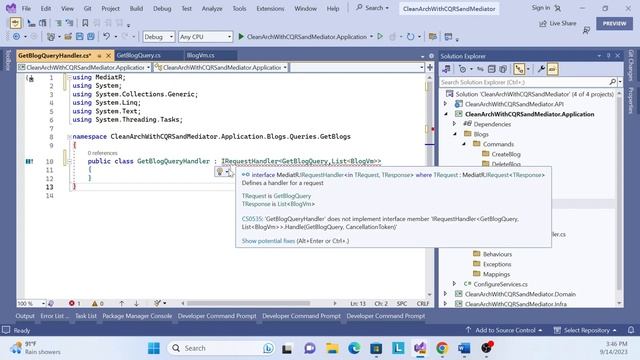Toggle the pin on GetBlogQueryHandler.cs tab
Viewport: 640px width, 360px height.
pyautogui.click(x=99, y=55)
